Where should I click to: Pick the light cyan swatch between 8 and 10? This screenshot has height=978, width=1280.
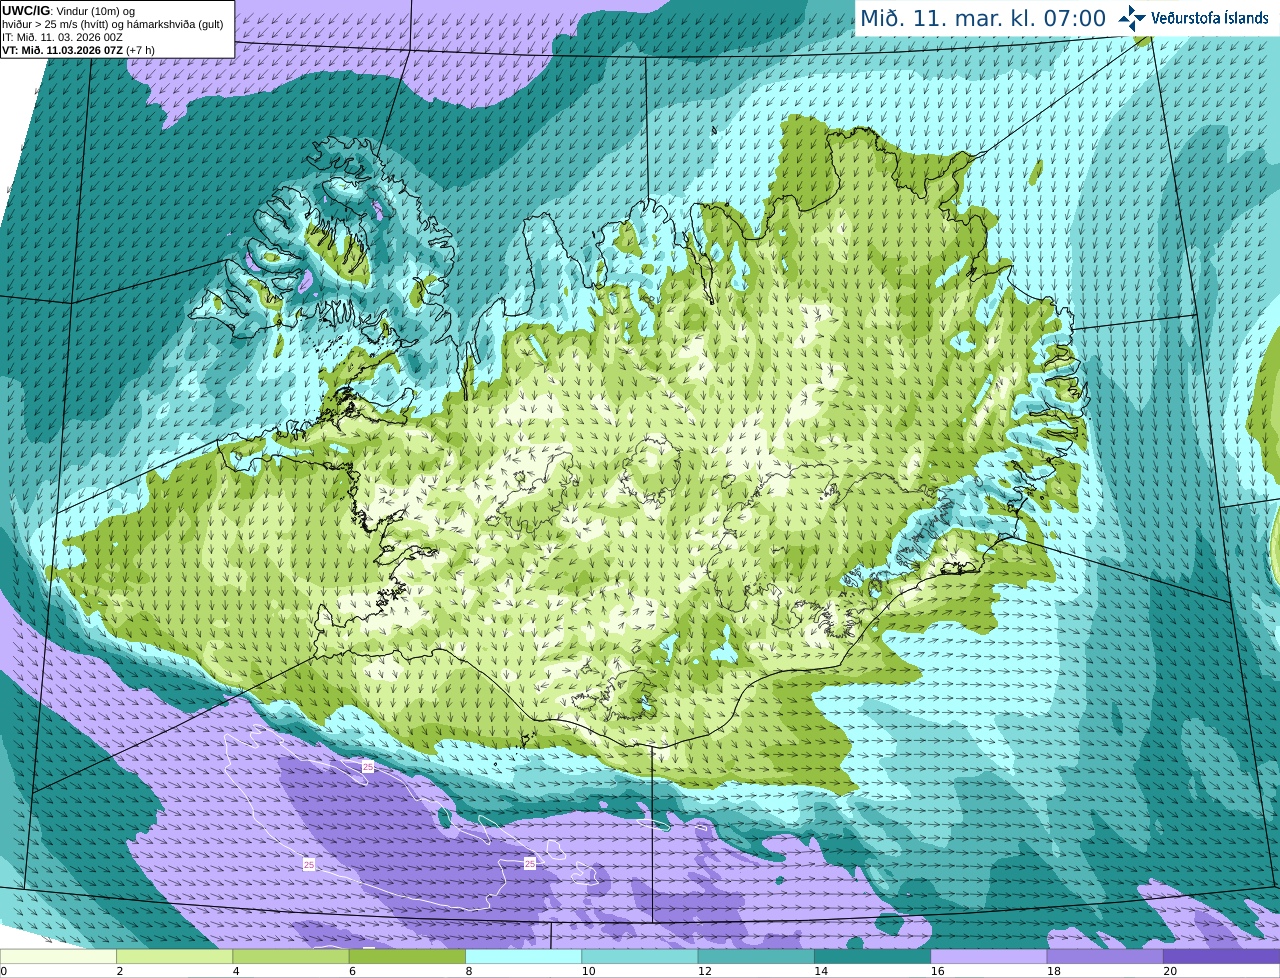[x=524, y=957]
